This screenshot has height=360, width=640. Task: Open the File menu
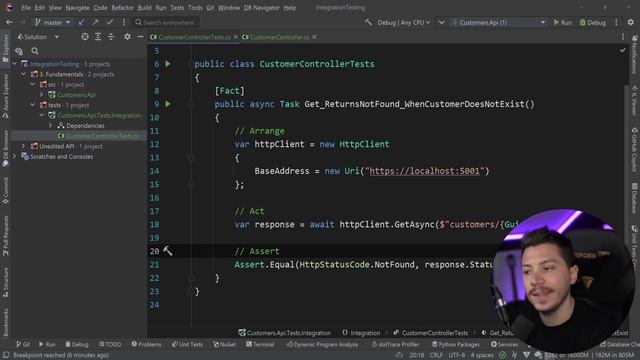pyautogui.click(x=26, y=8)
